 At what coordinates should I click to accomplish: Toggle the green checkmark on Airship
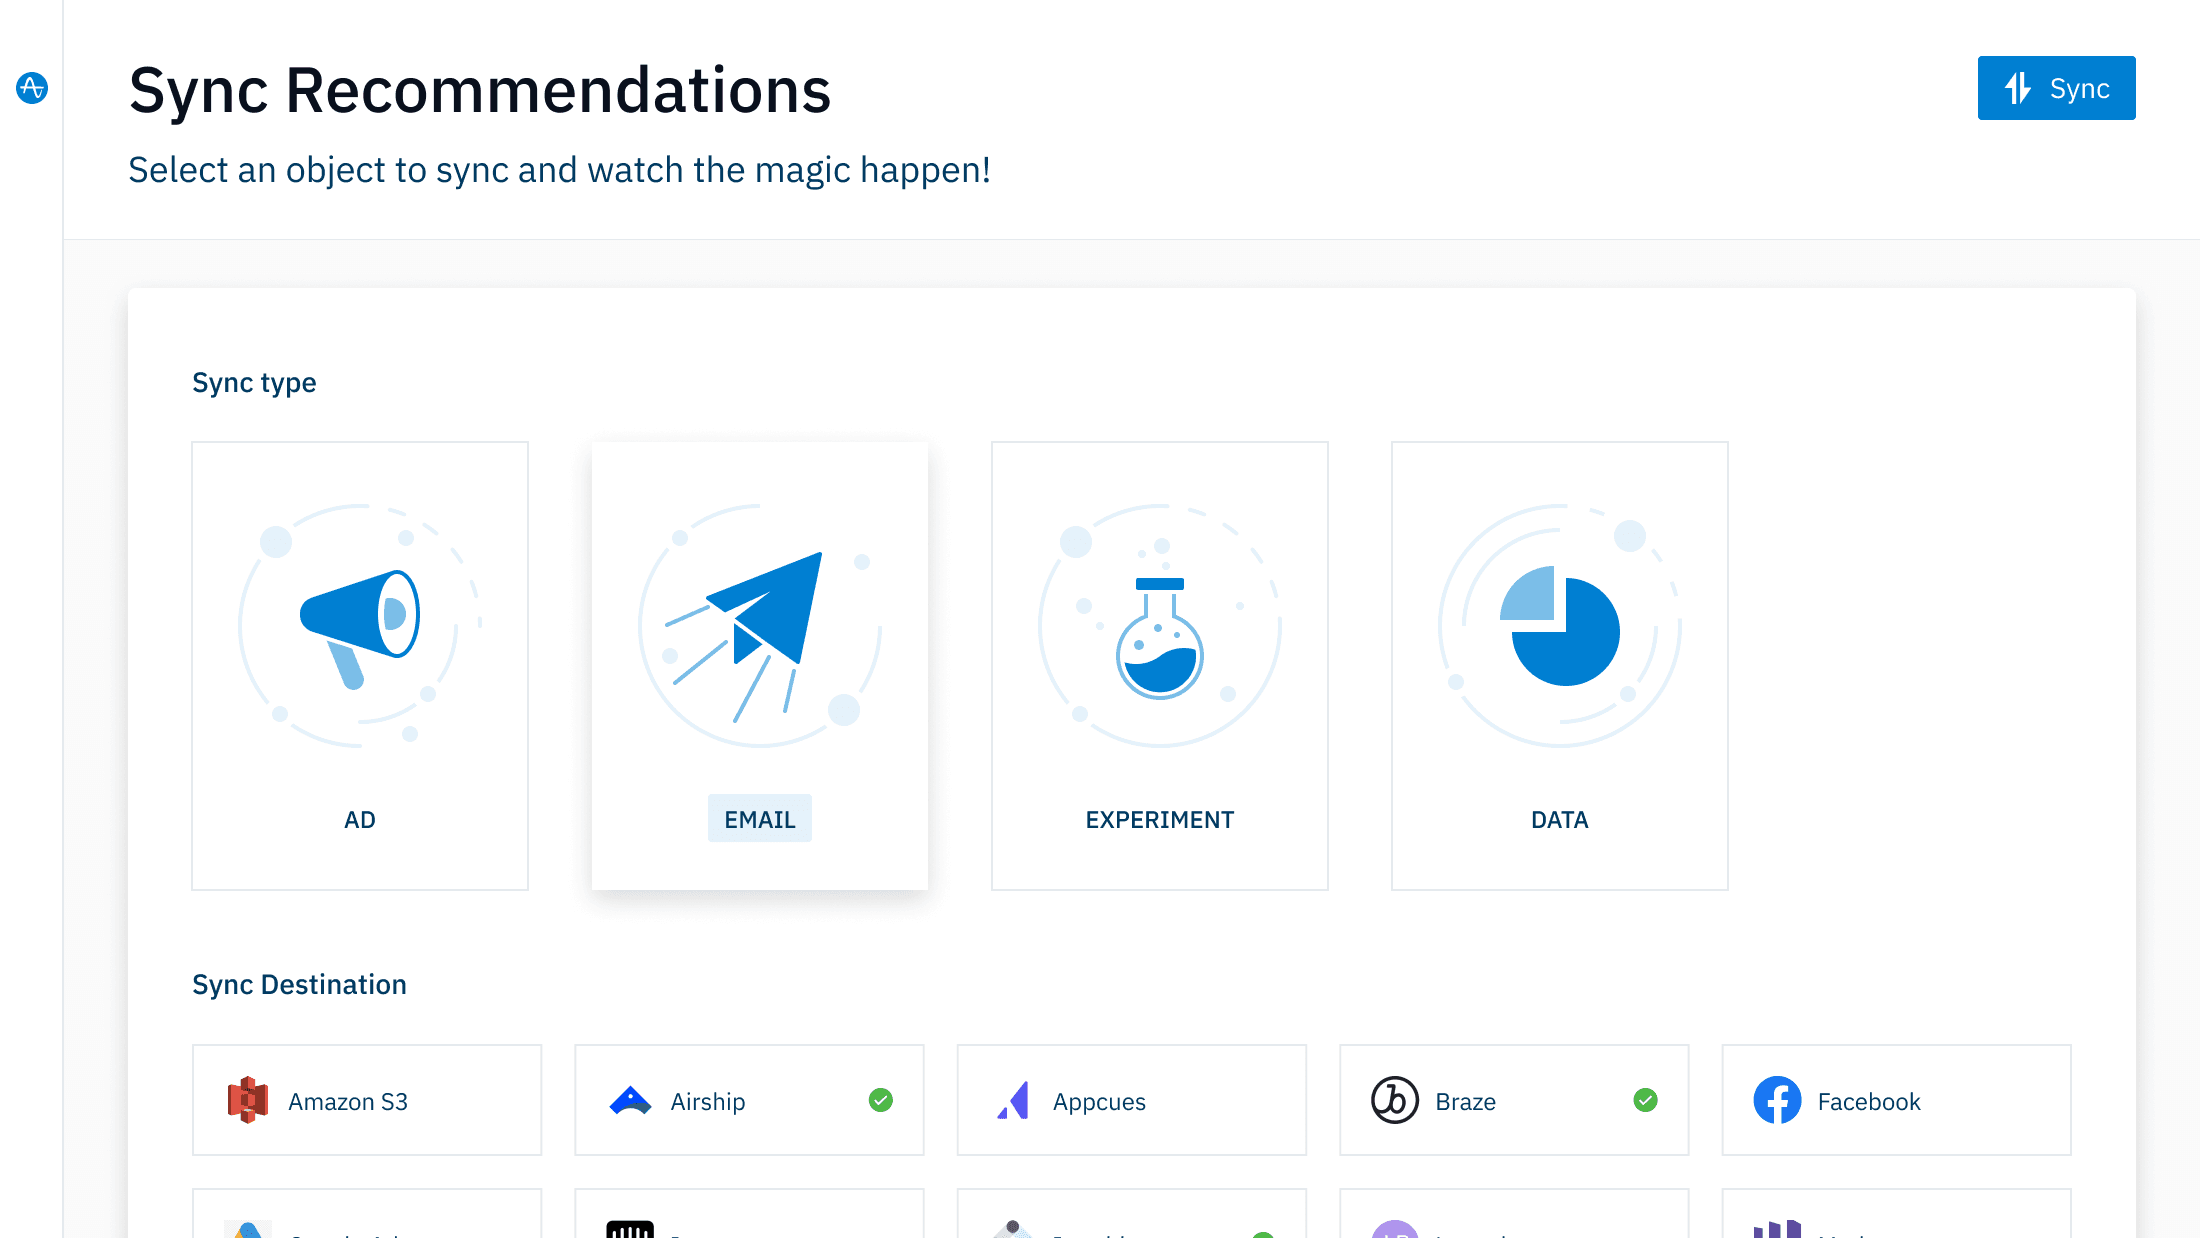pyautogui.click(x=880, y=1100)
